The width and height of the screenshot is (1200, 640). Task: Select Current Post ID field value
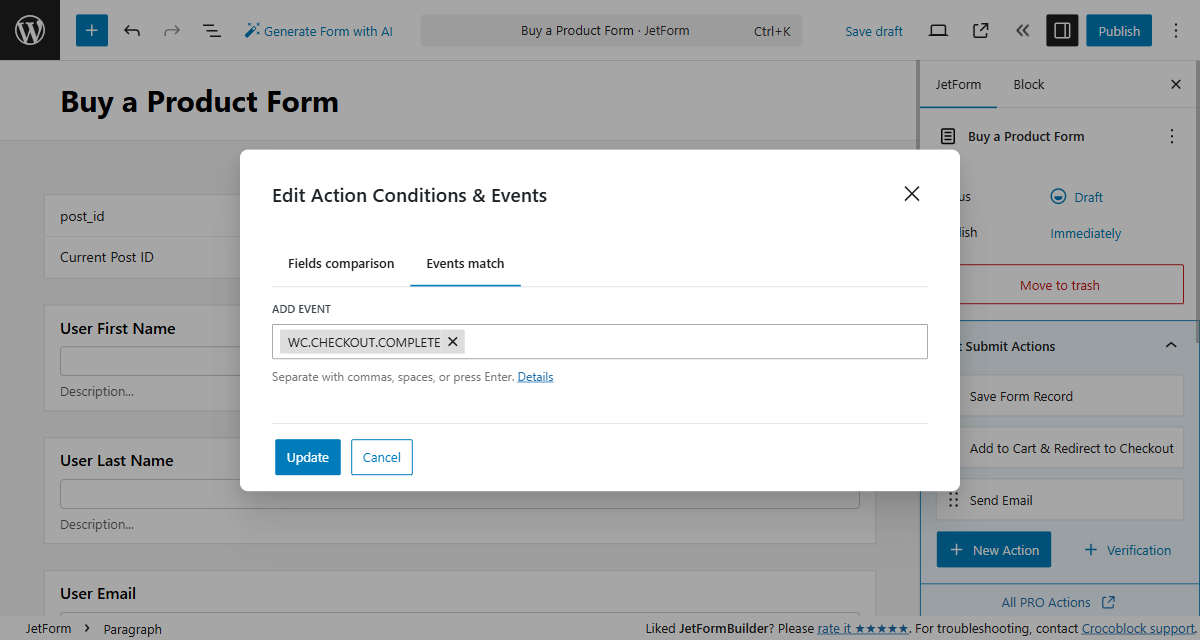[x=107, y=257]
